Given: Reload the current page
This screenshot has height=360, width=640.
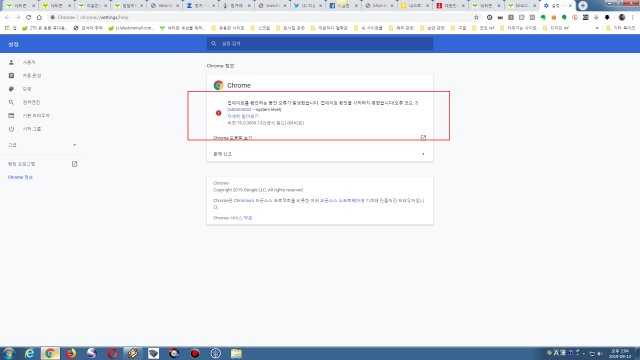Looking at the screenshot, I should 29,18.
